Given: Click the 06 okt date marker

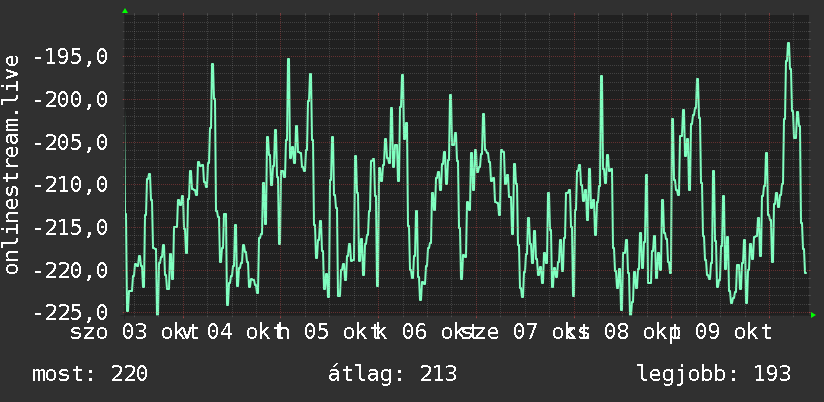Looking at the screenshot, I should 434,333.
